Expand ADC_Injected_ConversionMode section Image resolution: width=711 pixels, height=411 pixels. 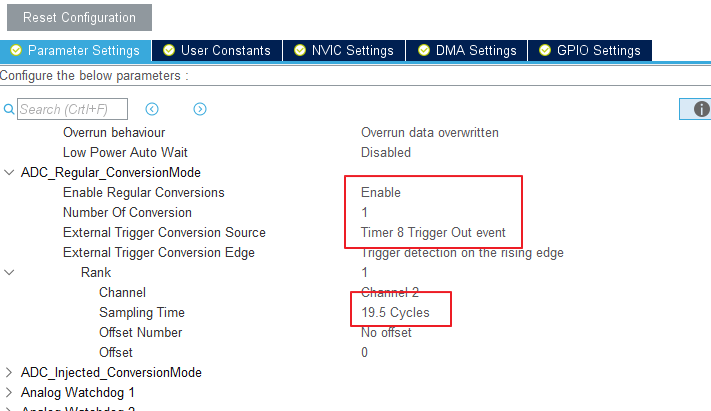(9, 372)
